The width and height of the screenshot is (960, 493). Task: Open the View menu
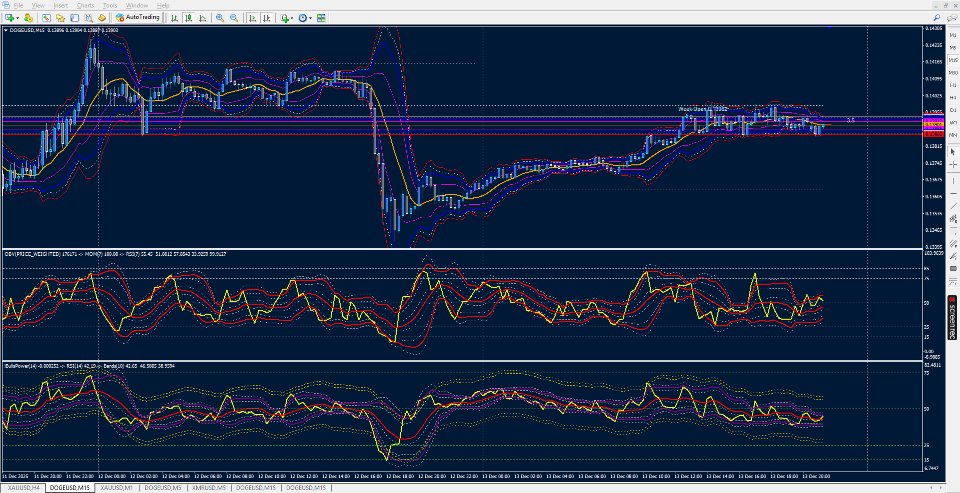pos(38,5)
